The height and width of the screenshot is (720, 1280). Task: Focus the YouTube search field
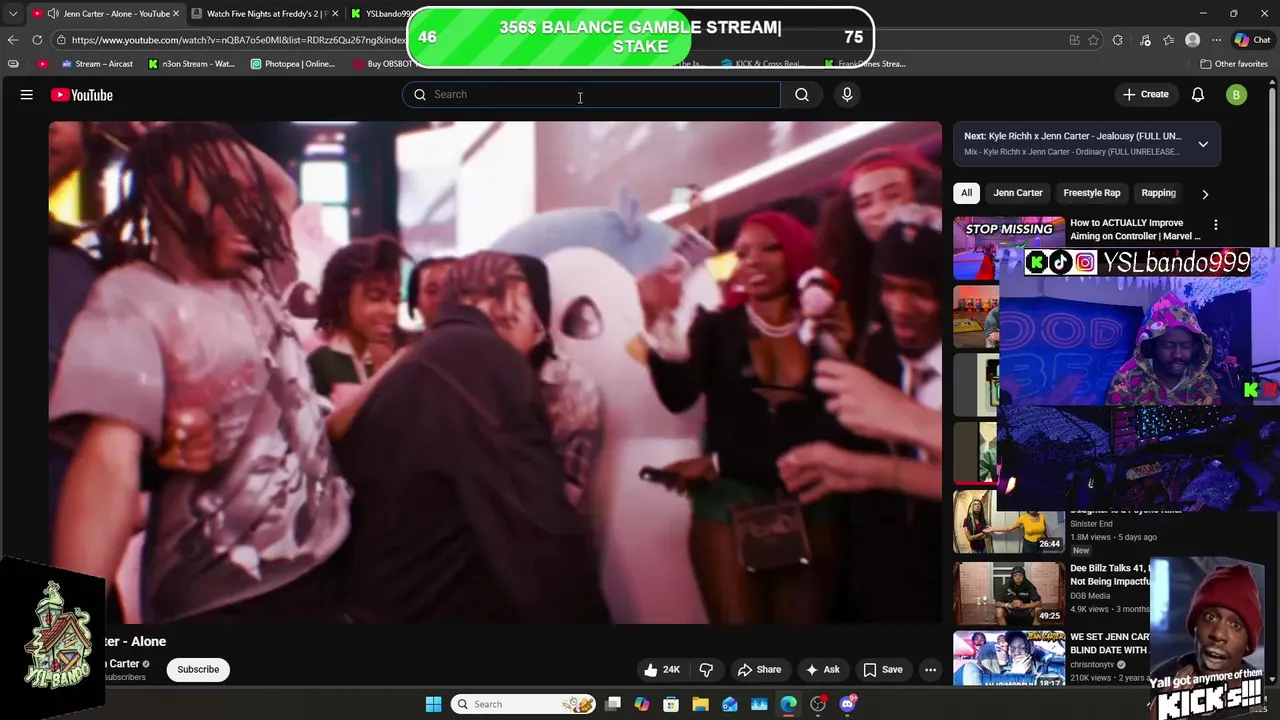pos(592,95)
